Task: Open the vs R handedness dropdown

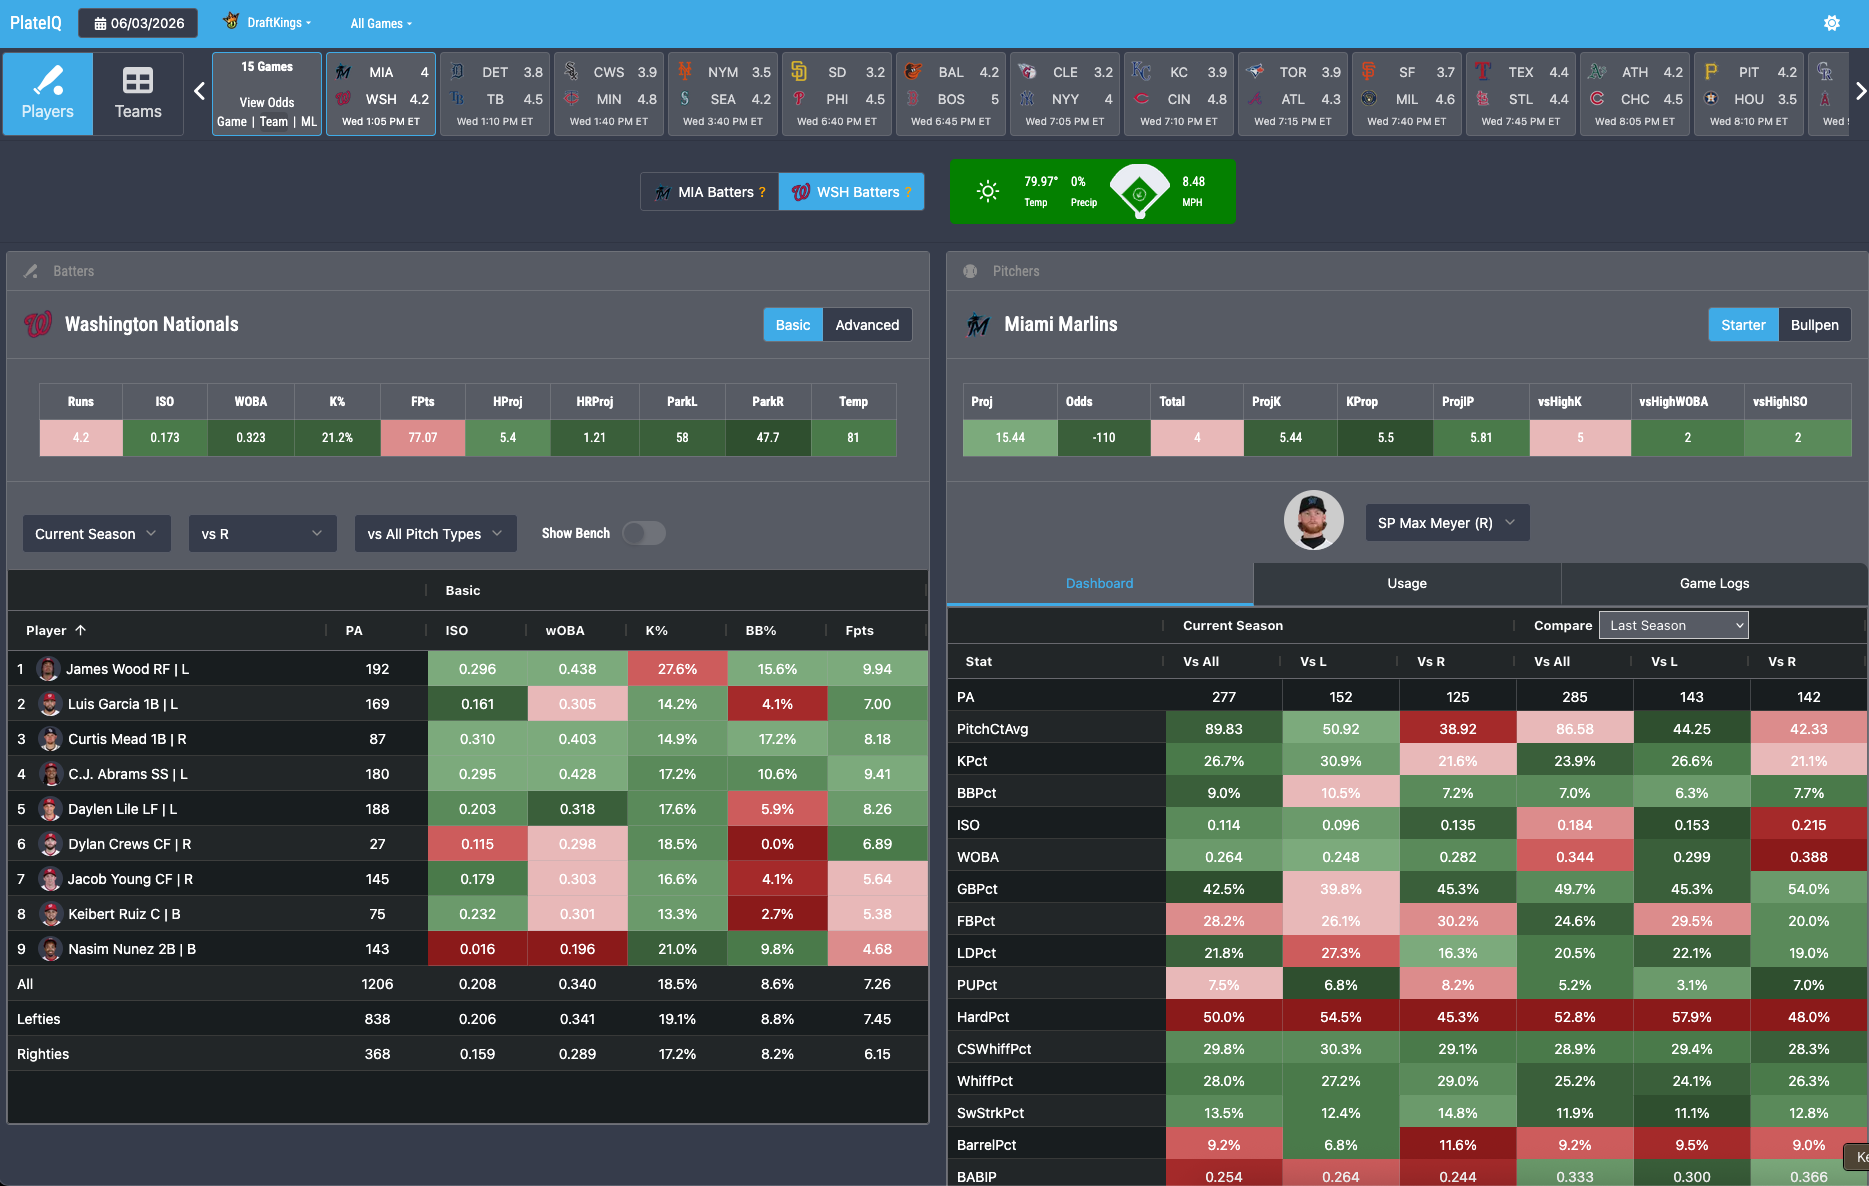Action: (x=263, y=534)
